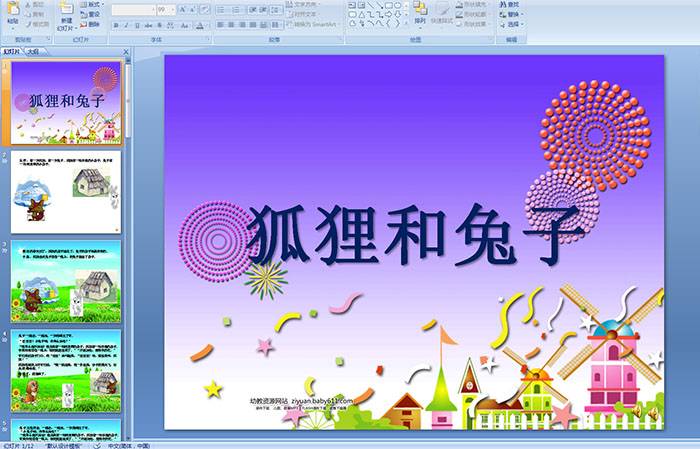This screenshot has height=449, width=700.
Task: Click the increase font size icon
Action: (182, 9)
